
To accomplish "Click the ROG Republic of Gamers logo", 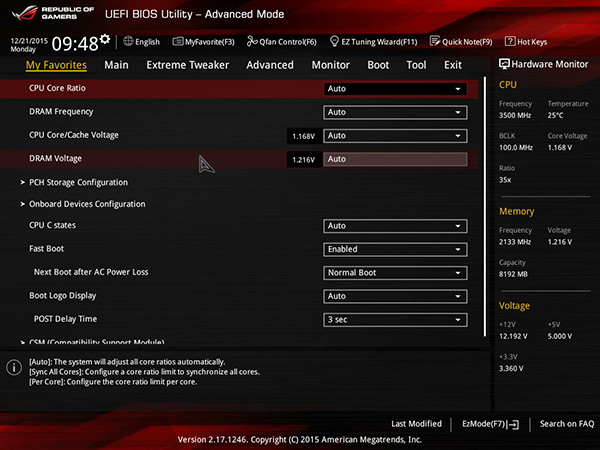I will click(53, 13).
